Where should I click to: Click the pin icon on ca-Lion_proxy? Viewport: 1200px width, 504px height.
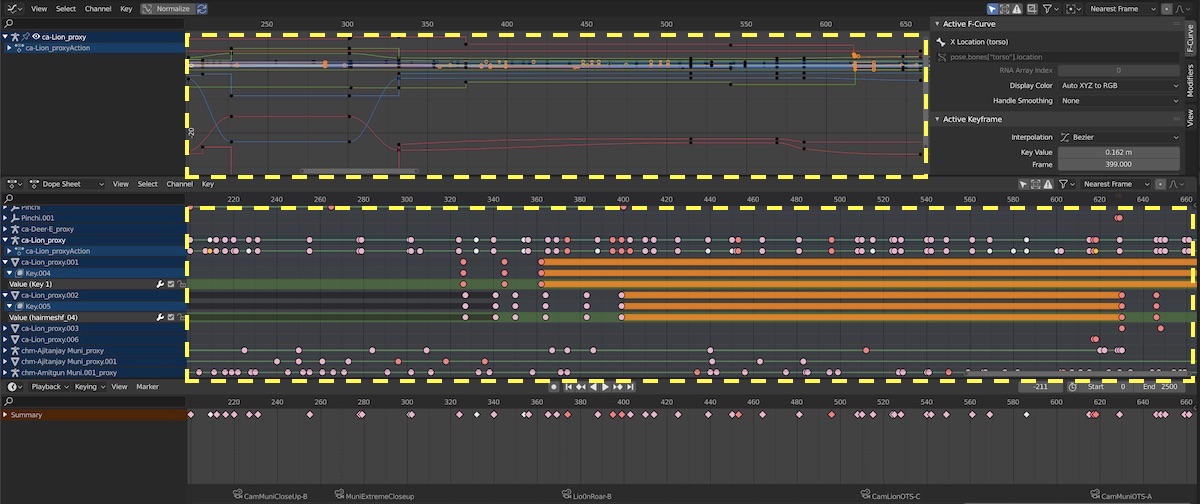pos(25,36)
